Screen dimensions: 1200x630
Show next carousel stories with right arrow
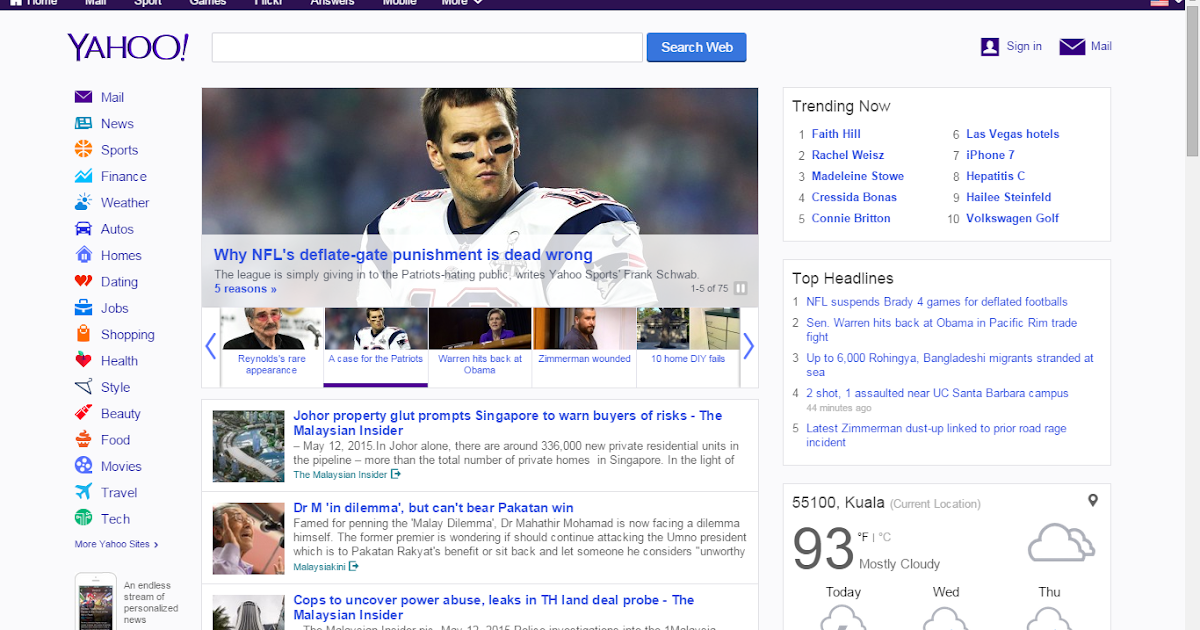click(748, 347)
